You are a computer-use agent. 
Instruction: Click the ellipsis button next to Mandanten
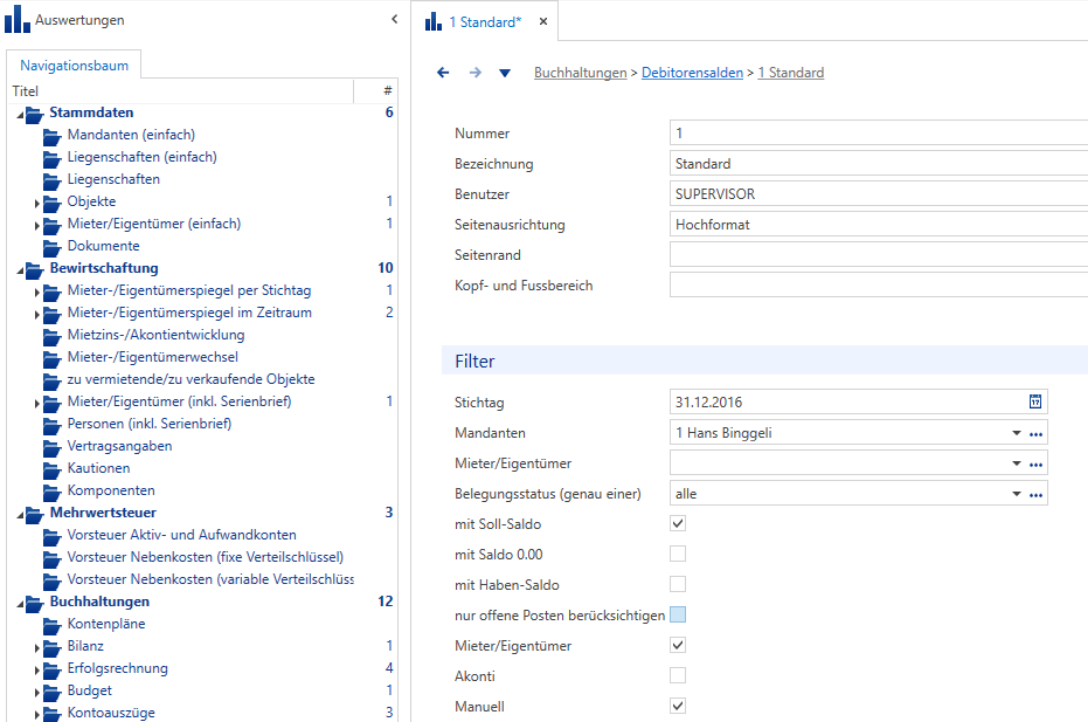(1036, 433)
